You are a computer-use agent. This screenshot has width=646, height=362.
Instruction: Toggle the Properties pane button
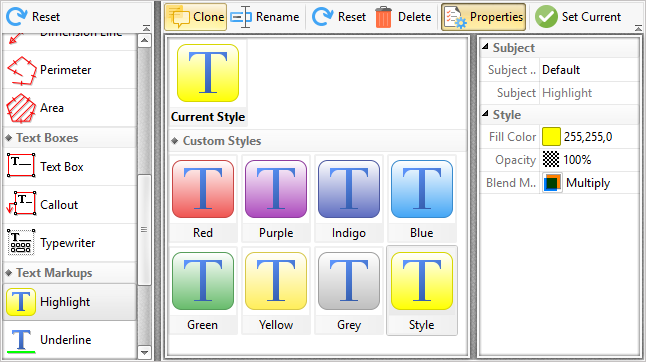pyautogui.click(x=484, y=17)
